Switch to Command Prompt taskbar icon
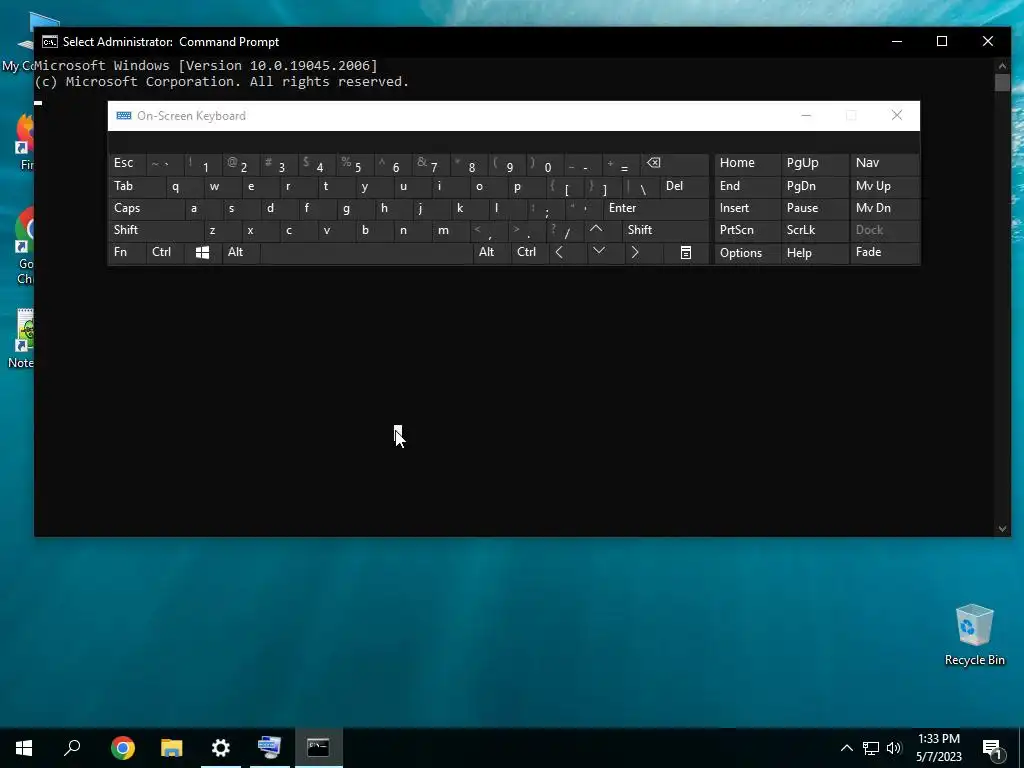This screenshot has width=1024, height=768. (x=319, y=748)
